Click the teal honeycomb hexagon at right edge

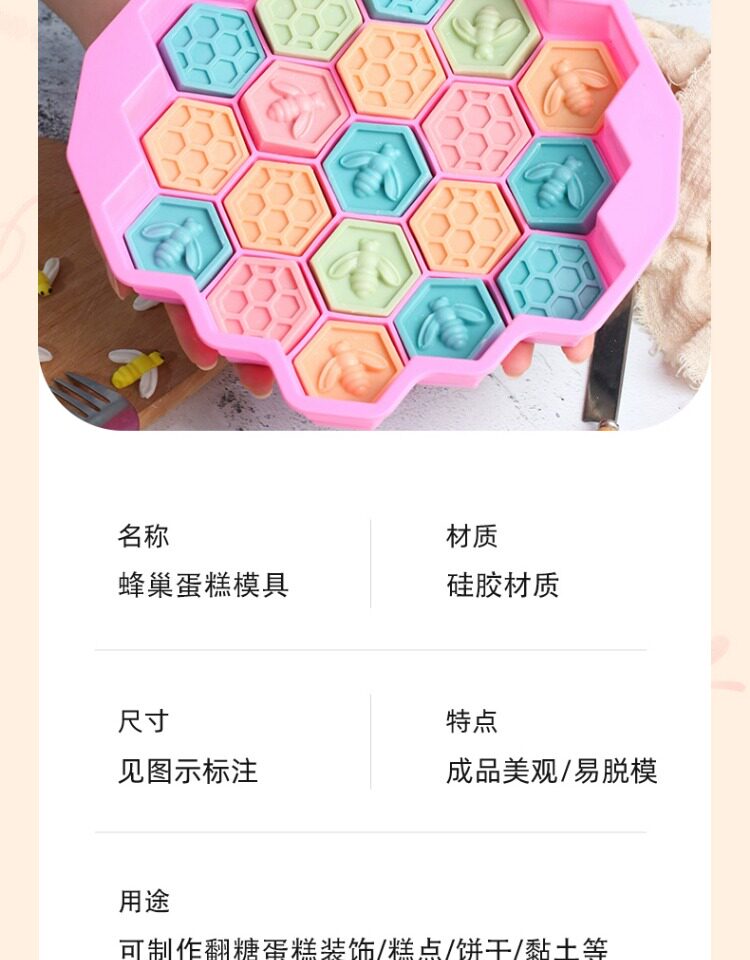[550, 276]
